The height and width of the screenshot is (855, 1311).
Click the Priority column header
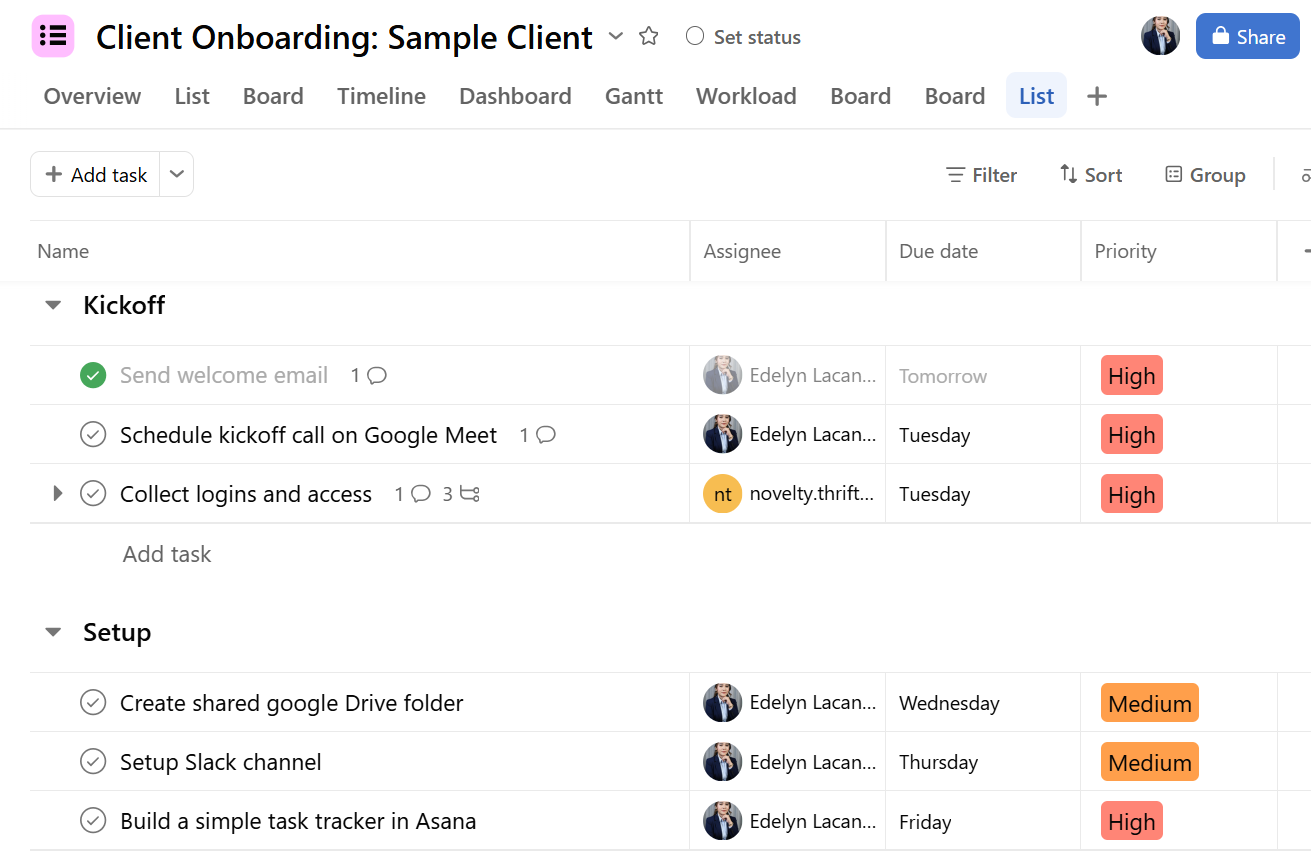[1179, 251]
